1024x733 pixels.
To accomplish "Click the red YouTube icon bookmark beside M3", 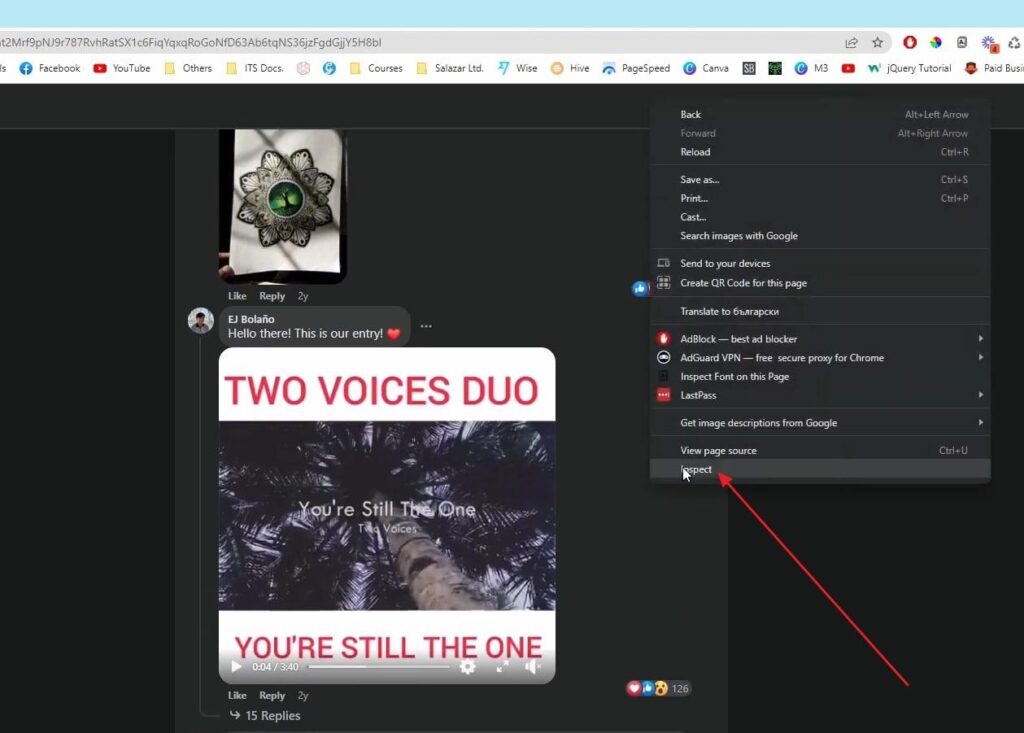I will [x=848, y=68].
